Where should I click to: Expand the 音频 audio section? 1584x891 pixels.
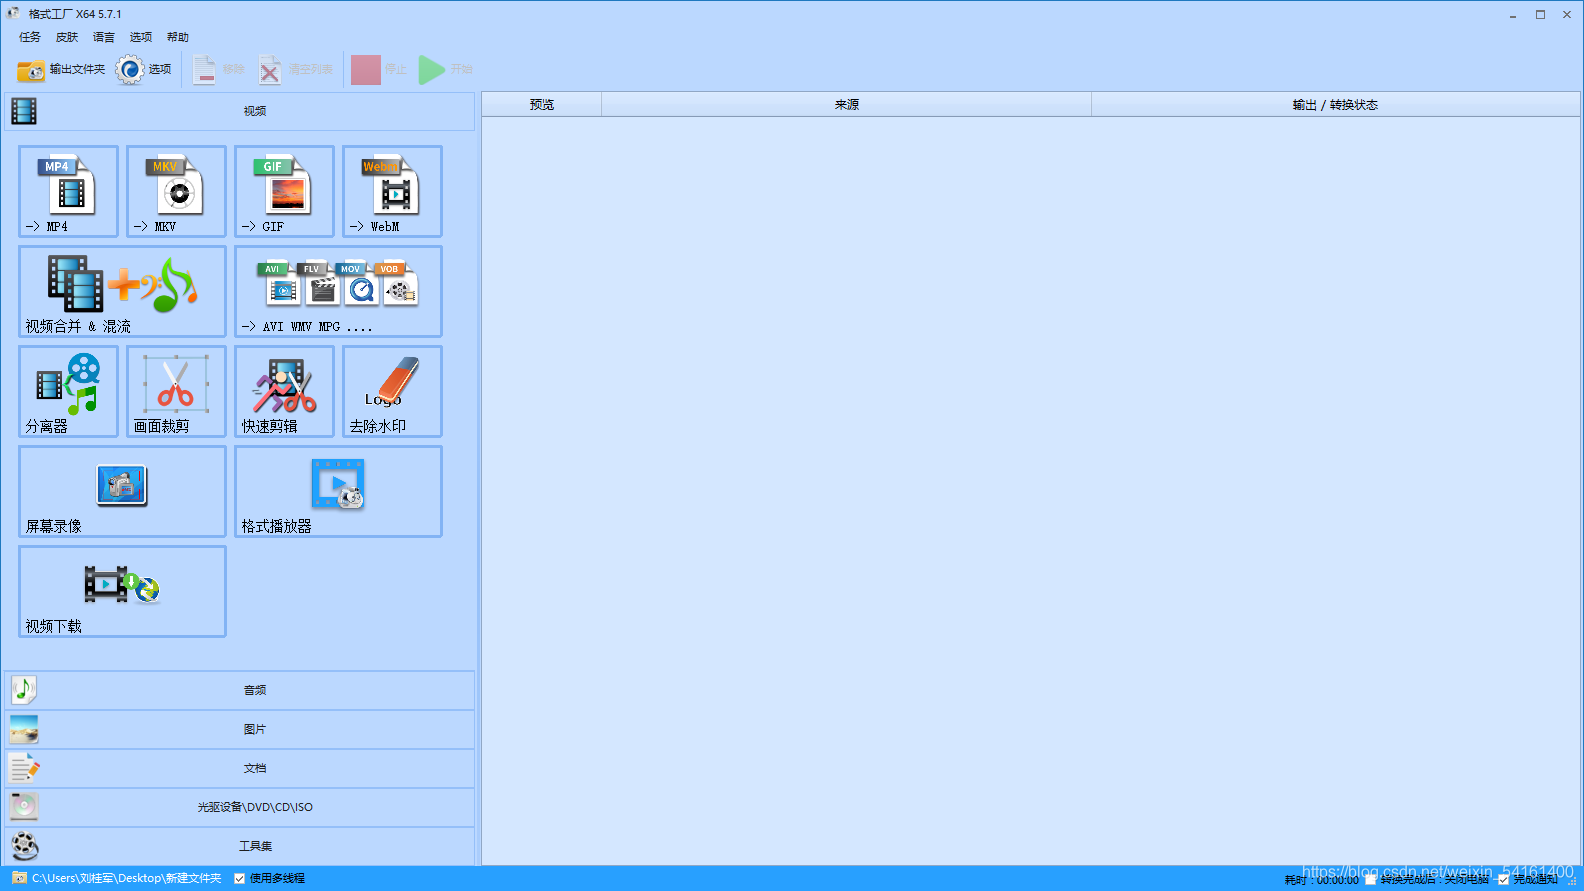[x=240, y=690]
